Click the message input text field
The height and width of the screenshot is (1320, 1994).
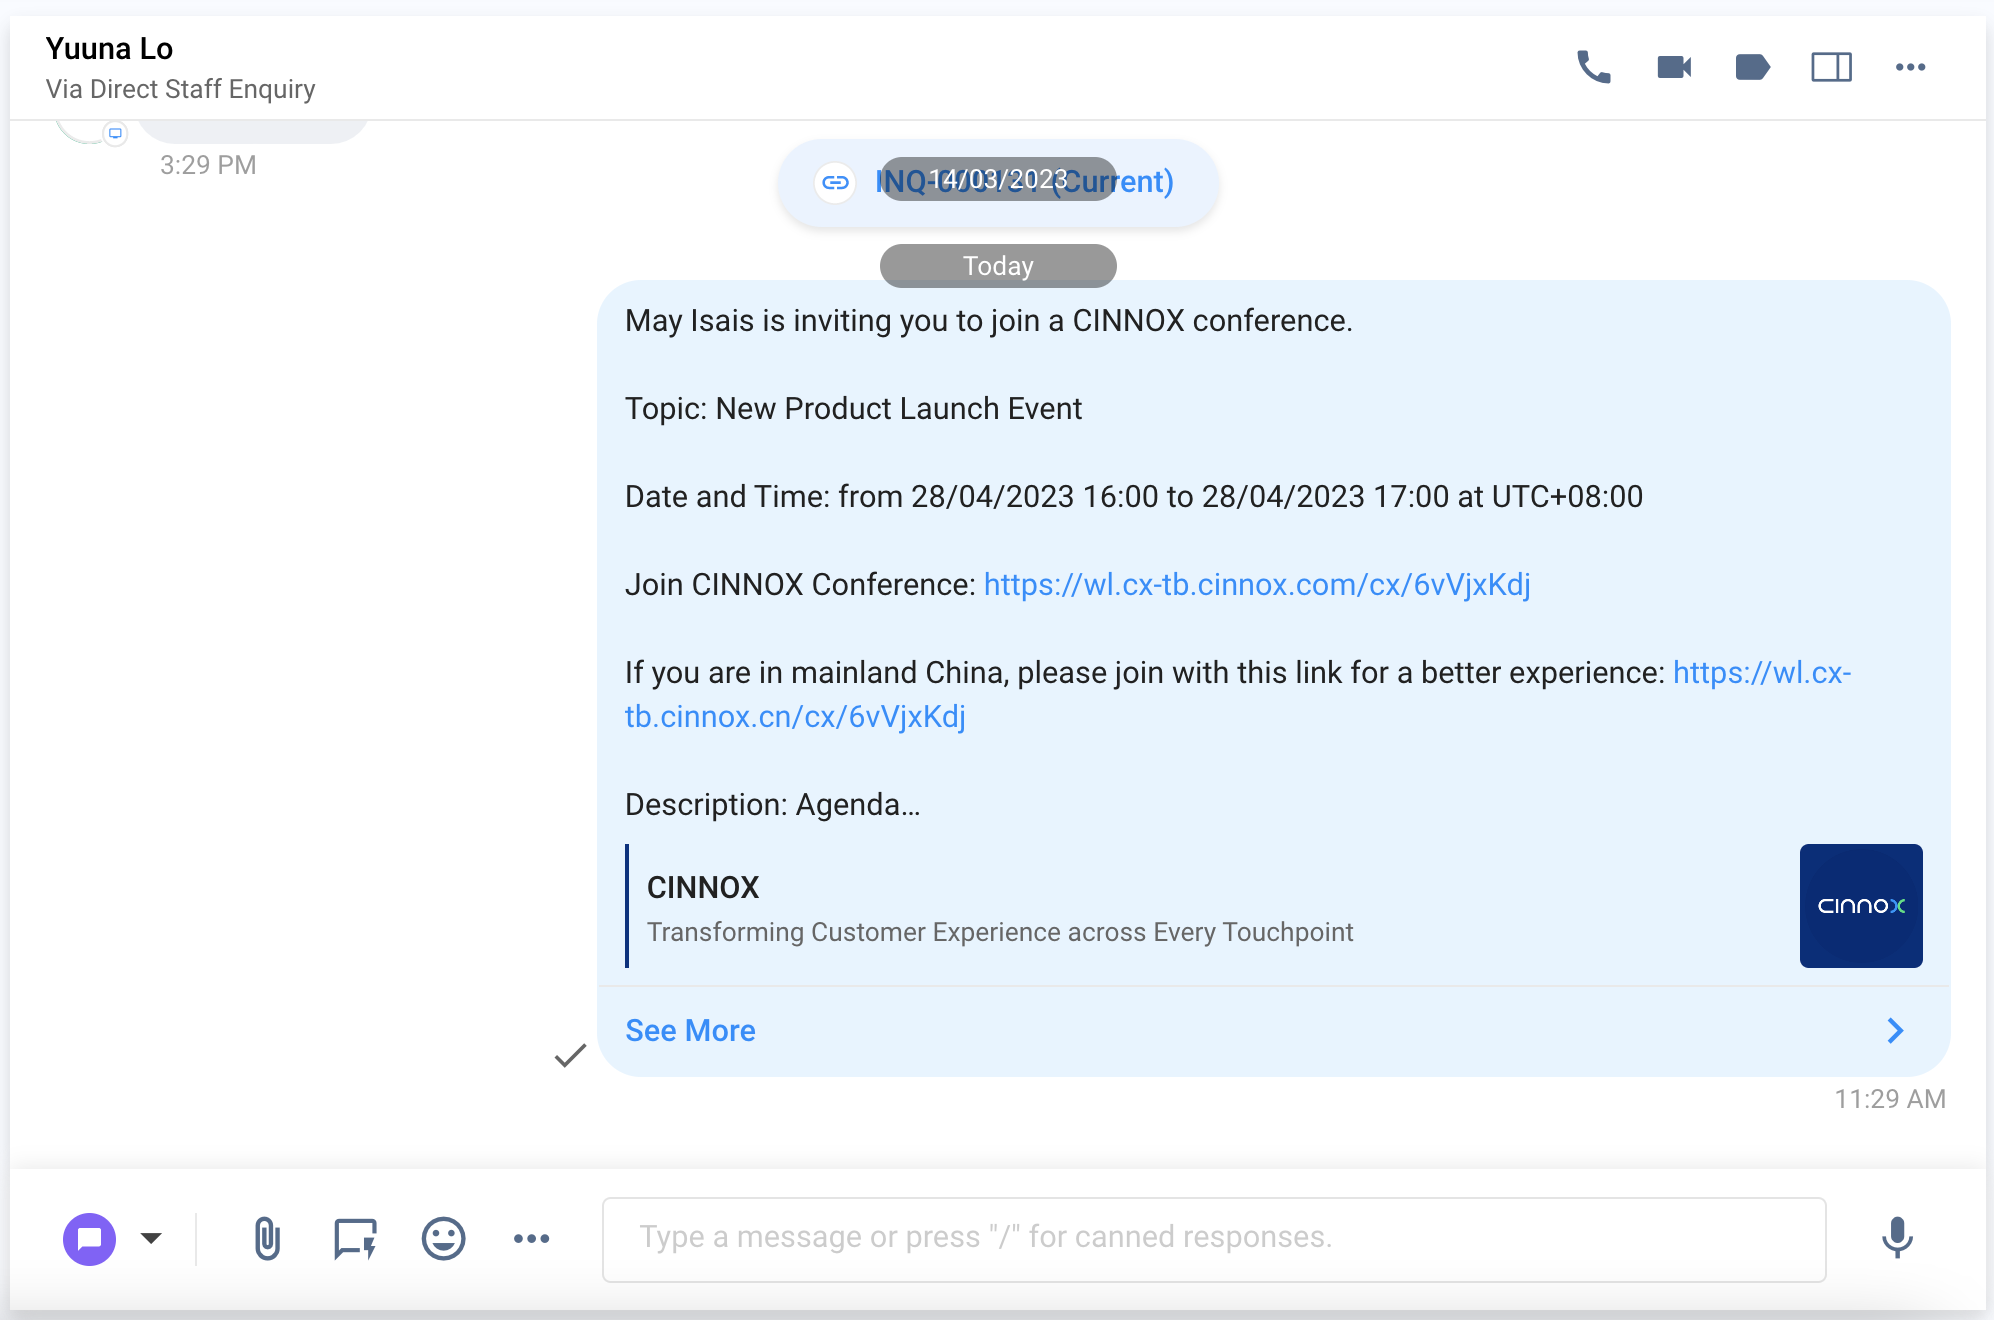coord(1213,1238)
